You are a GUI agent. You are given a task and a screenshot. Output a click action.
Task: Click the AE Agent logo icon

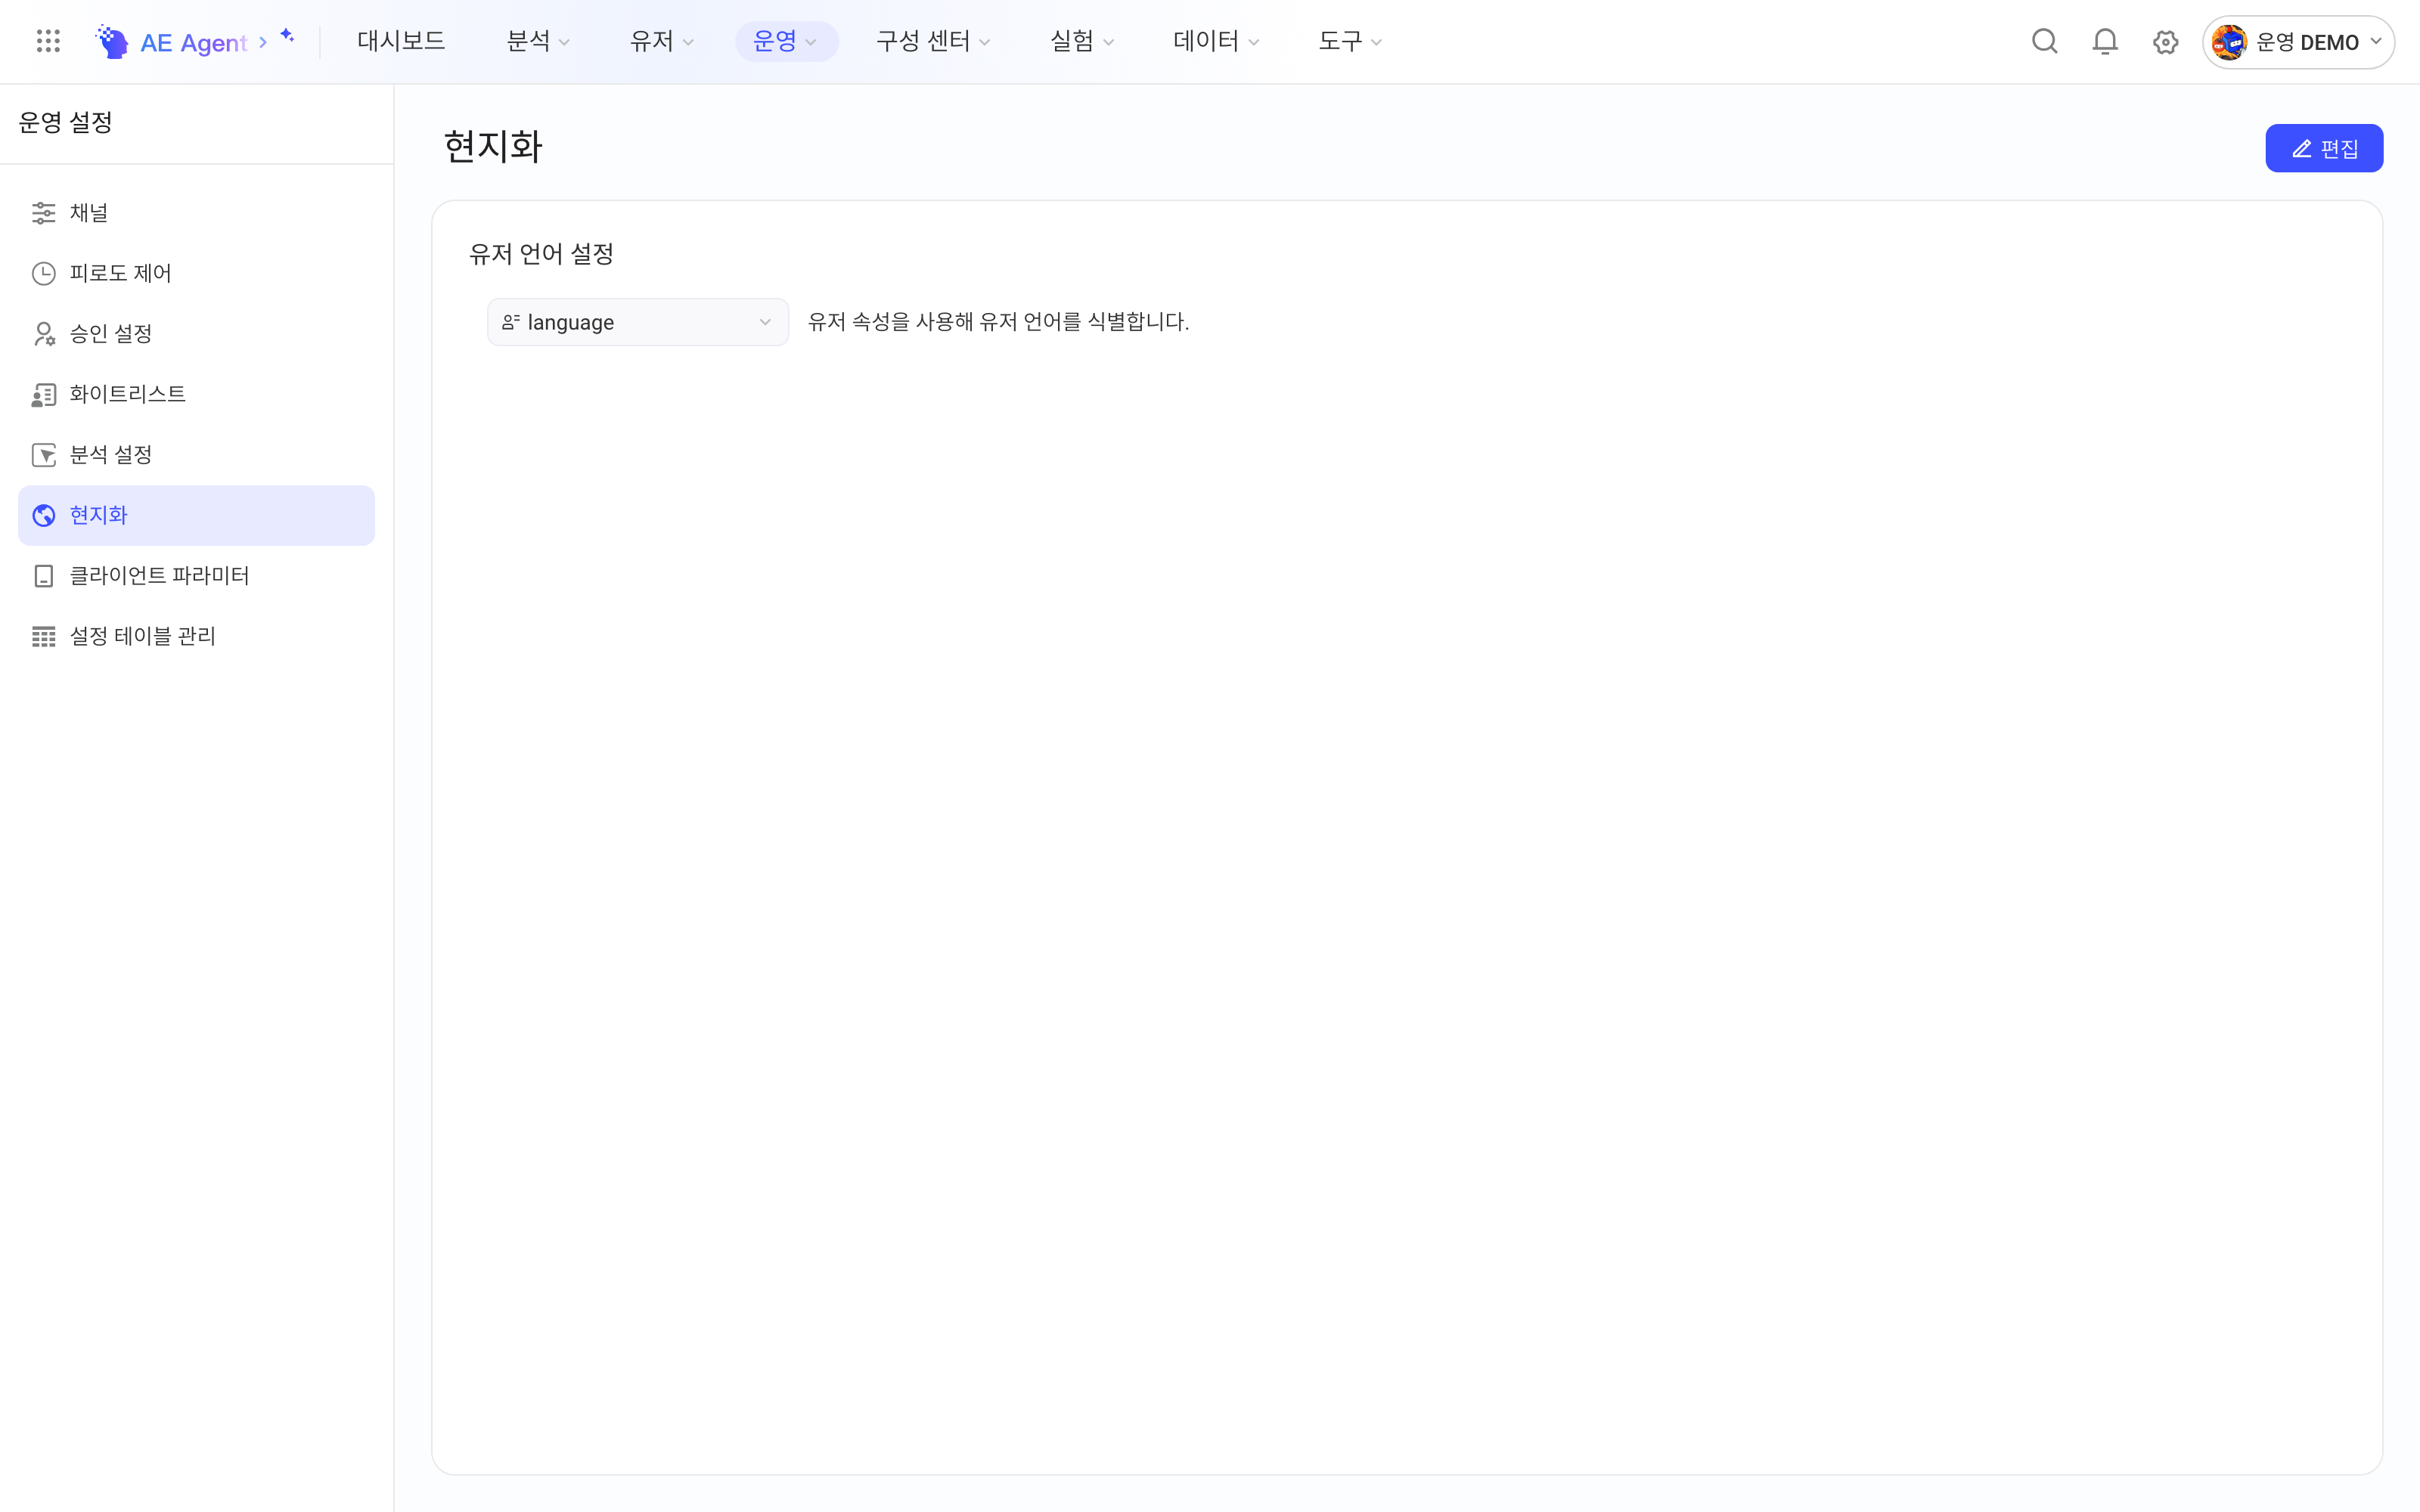pos(112,41)
